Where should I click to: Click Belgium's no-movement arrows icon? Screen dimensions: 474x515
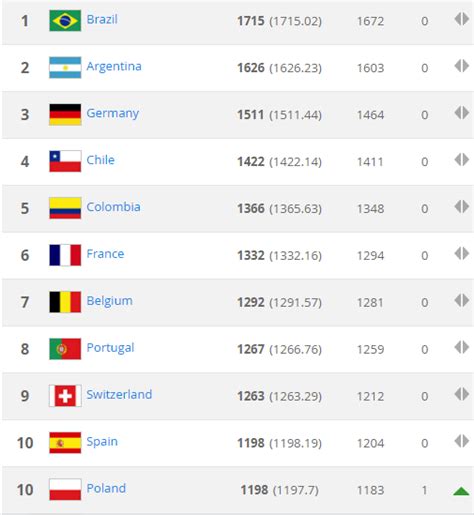(x=462, y=300)
